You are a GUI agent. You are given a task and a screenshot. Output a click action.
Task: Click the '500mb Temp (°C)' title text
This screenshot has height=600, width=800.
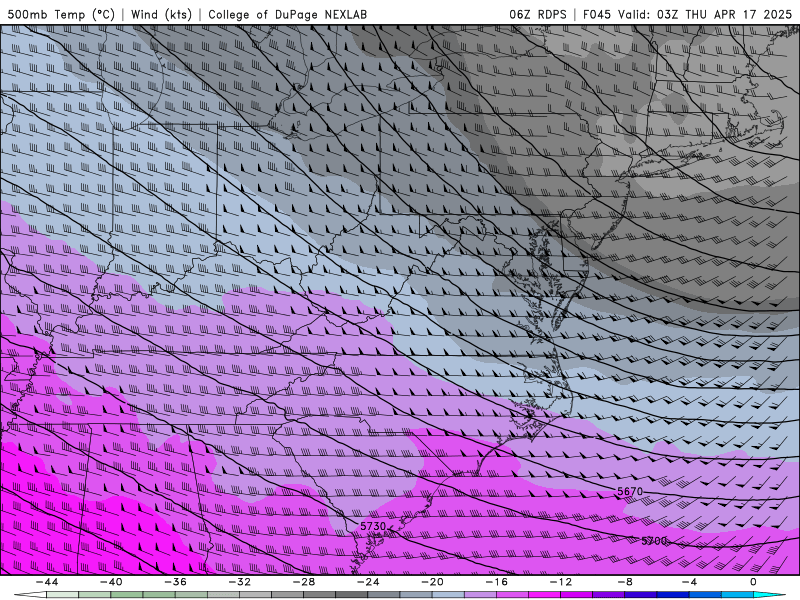coord(61,14)
